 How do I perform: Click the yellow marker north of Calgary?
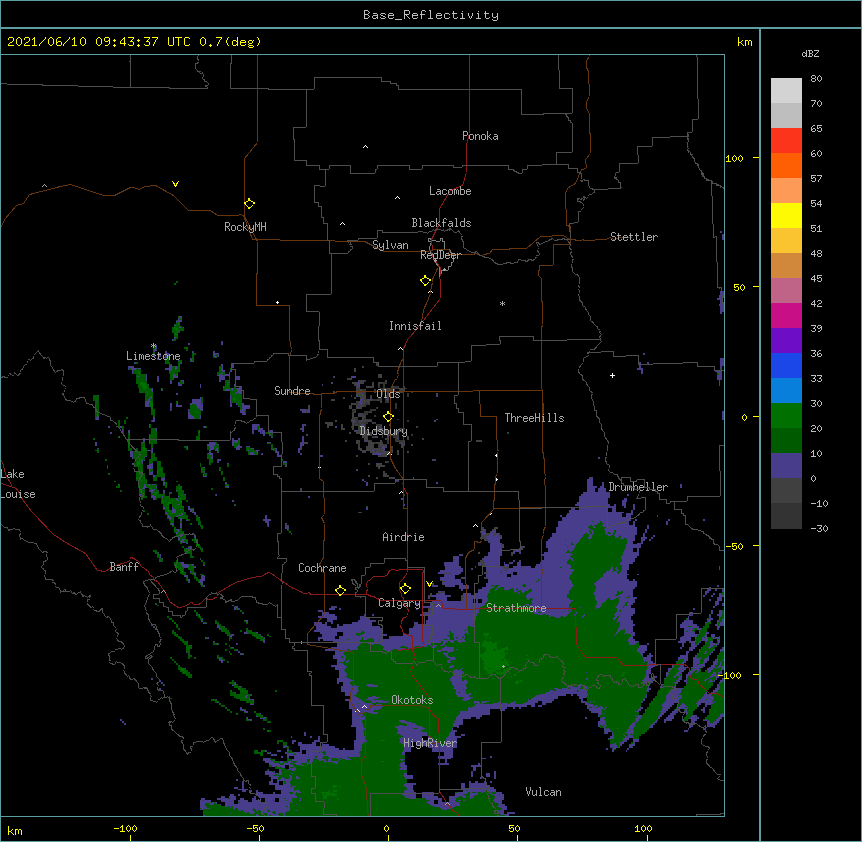tap(405, 589)
